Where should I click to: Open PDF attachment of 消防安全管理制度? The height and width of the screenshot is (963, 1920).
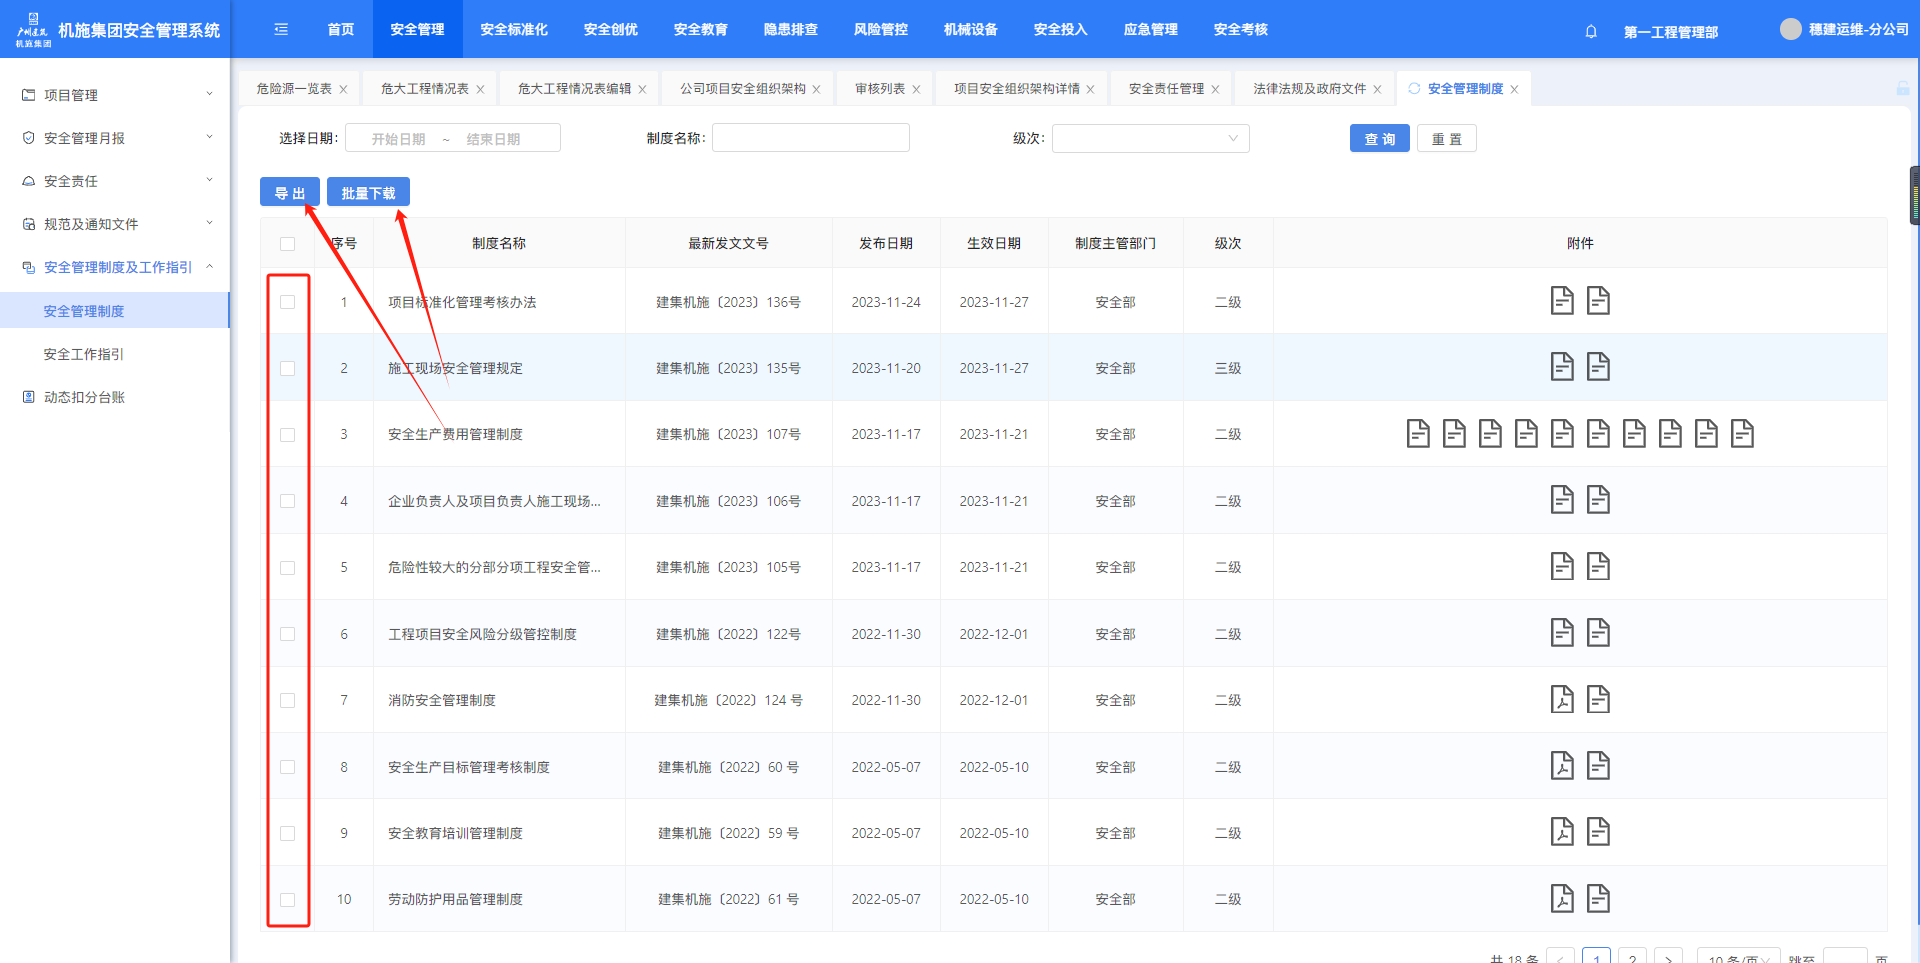pyautogui.click(x=1562, y=699)
